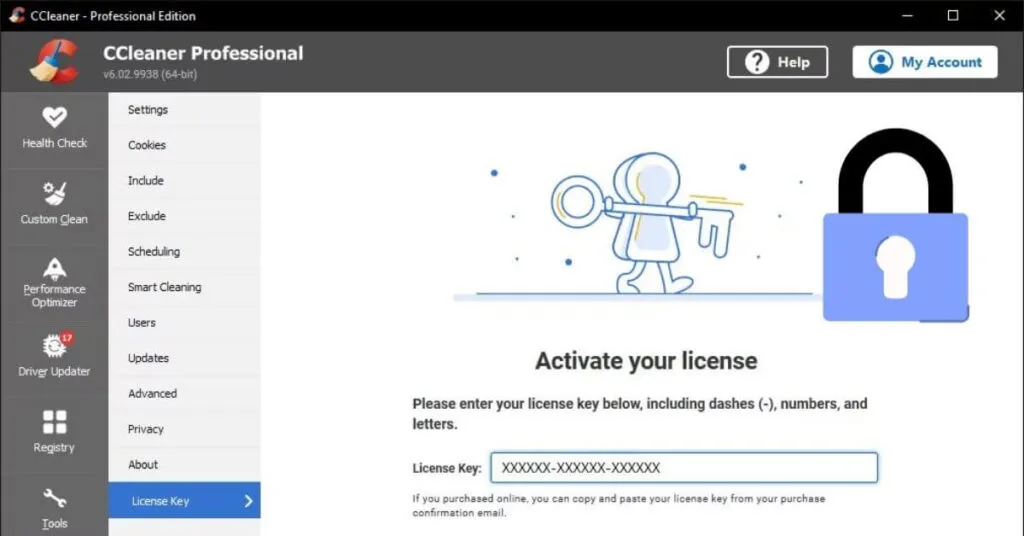The image size is (1024, 536).
Task: Click the Help button text
Action: click(793, 62)
